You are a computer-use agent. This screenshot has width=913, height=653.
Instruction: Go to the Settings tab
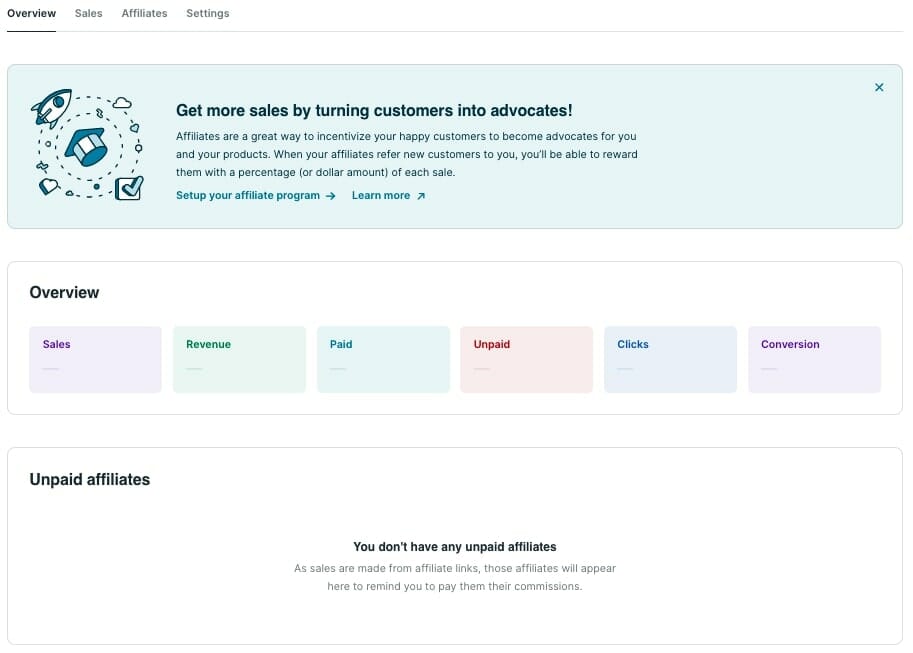pyautogui.click(x=208, y=13)
